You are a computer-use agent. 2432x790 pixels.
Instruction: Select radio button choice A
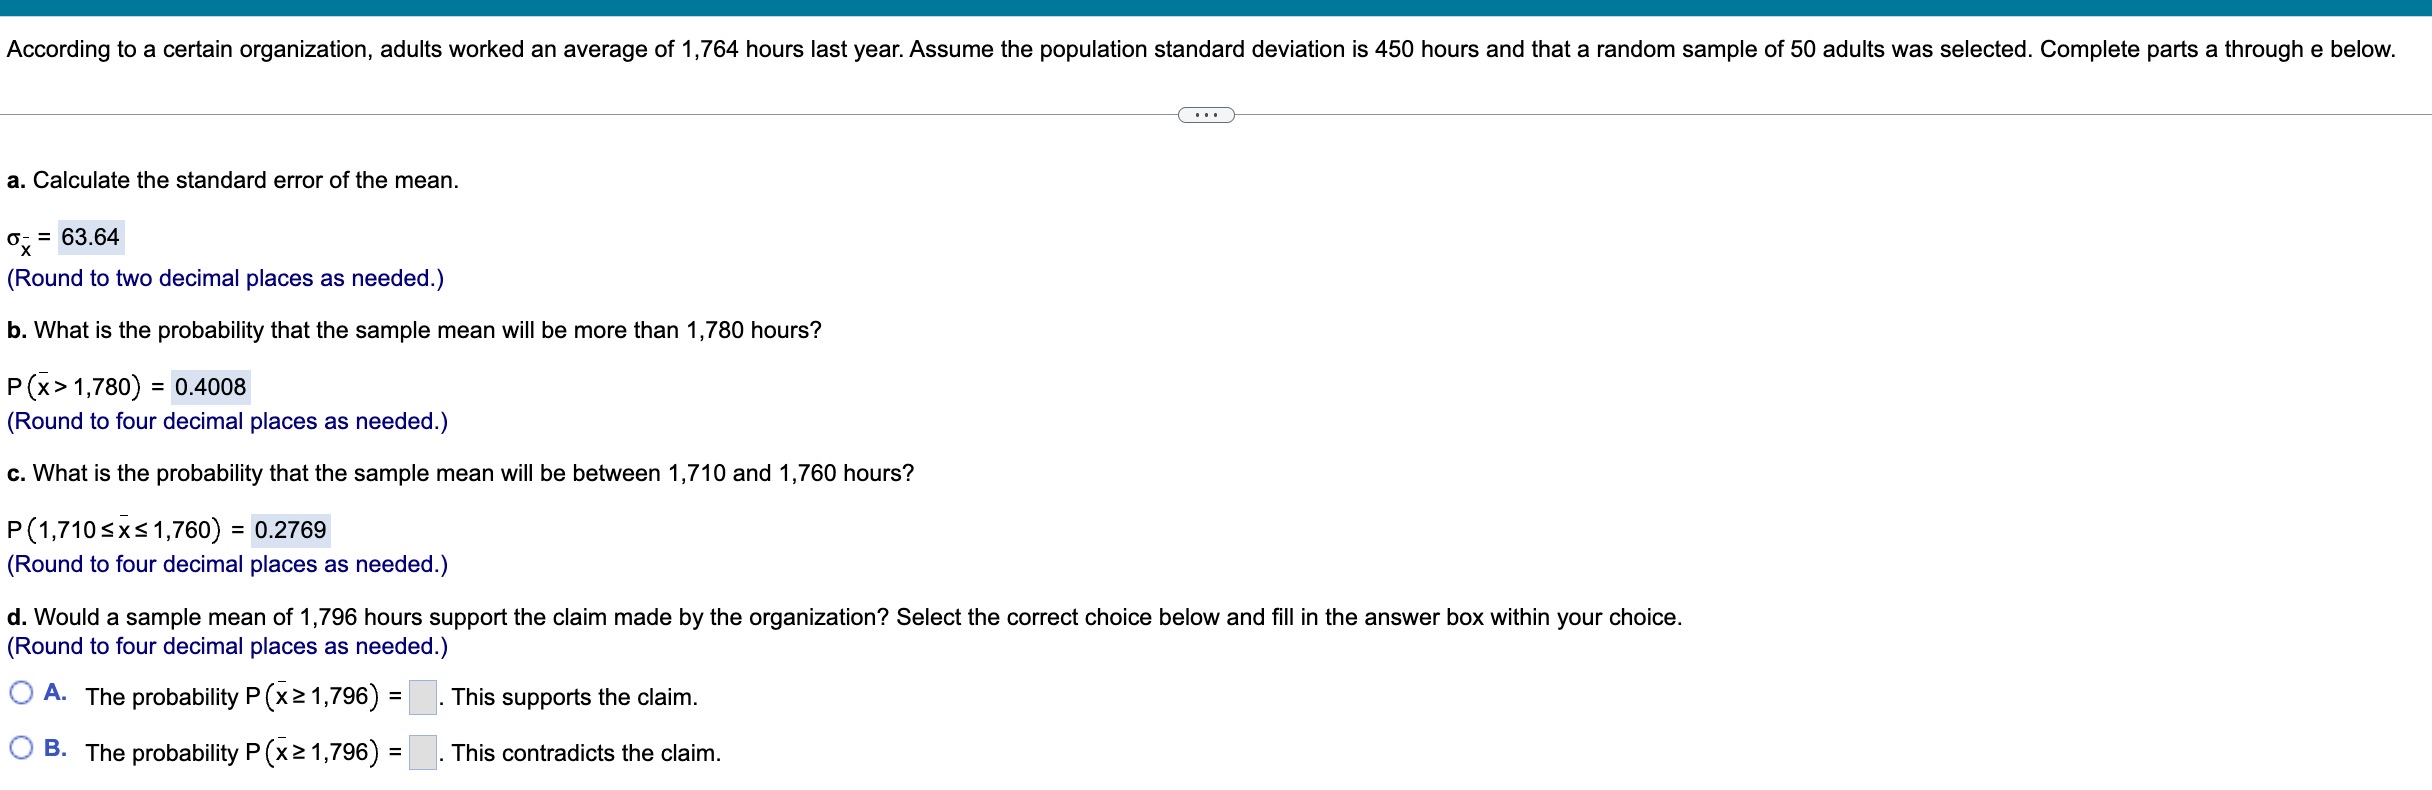[x=20, y=691]
